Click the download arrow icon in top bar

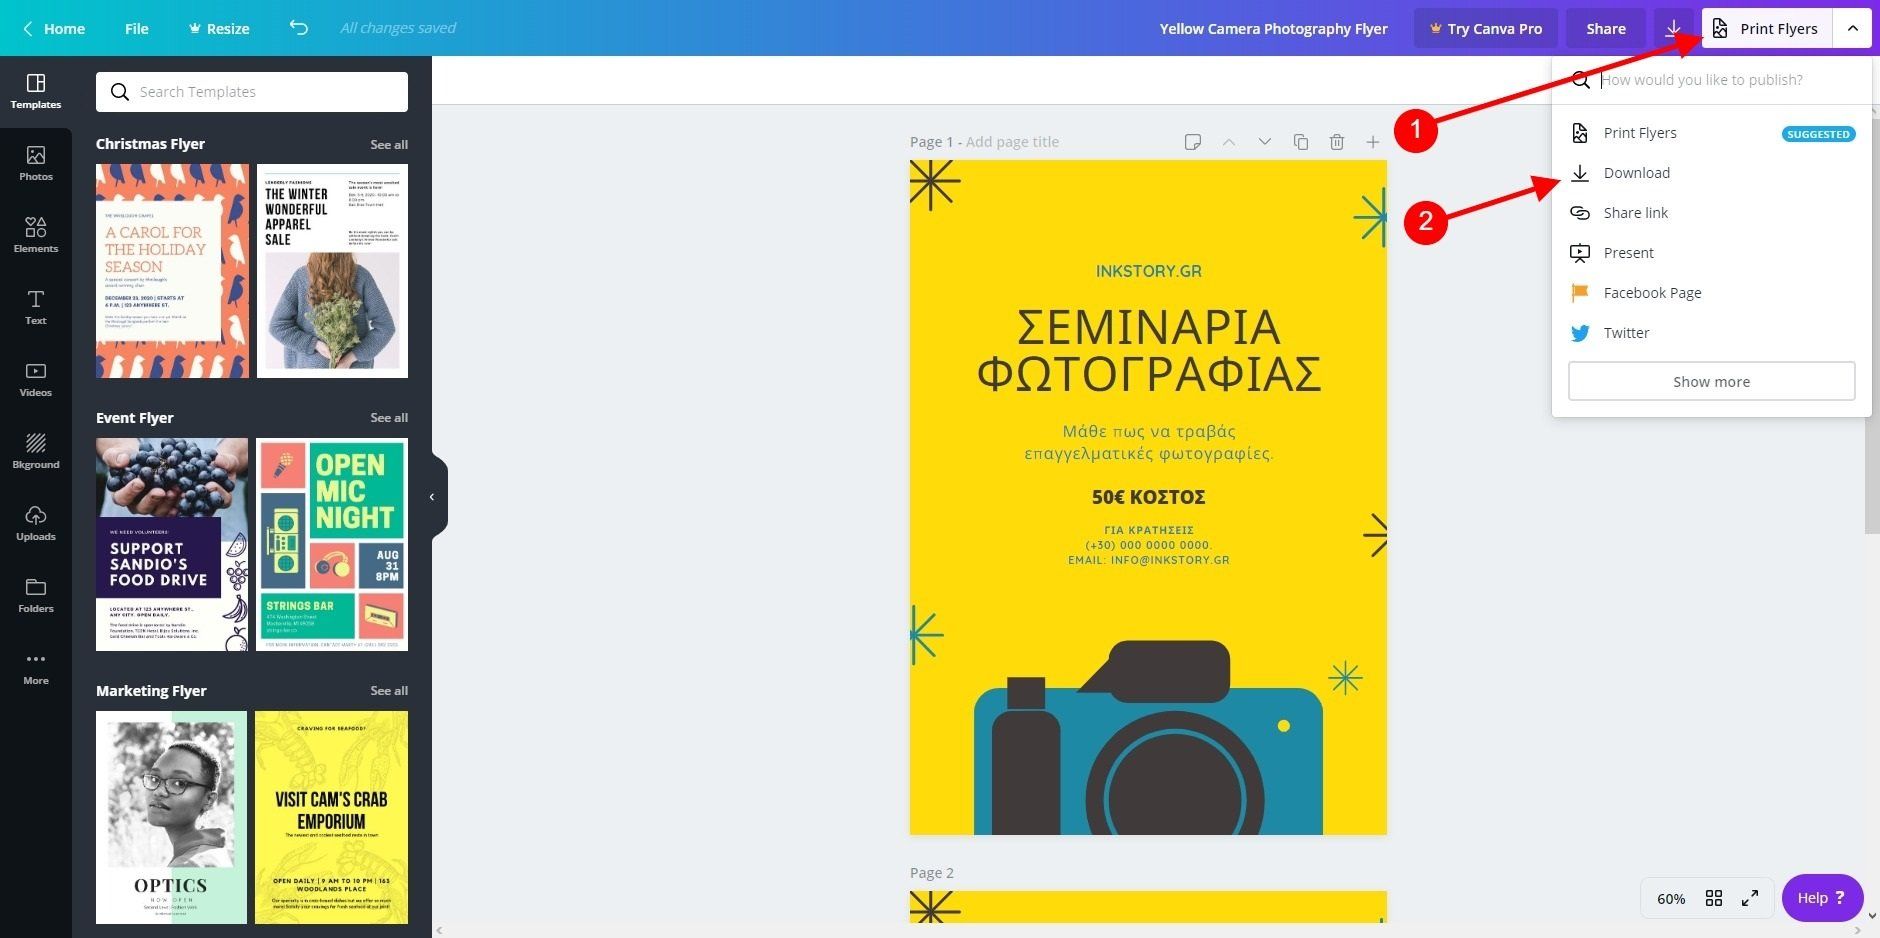[x=1672, y=28]
